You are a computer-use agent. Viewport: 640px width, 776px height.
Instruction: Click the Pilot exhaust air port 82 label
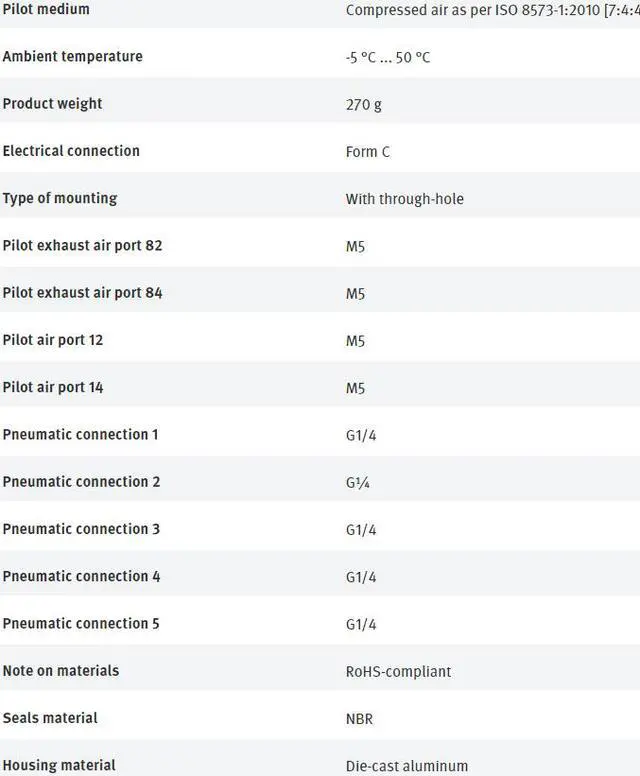[82, 245]
